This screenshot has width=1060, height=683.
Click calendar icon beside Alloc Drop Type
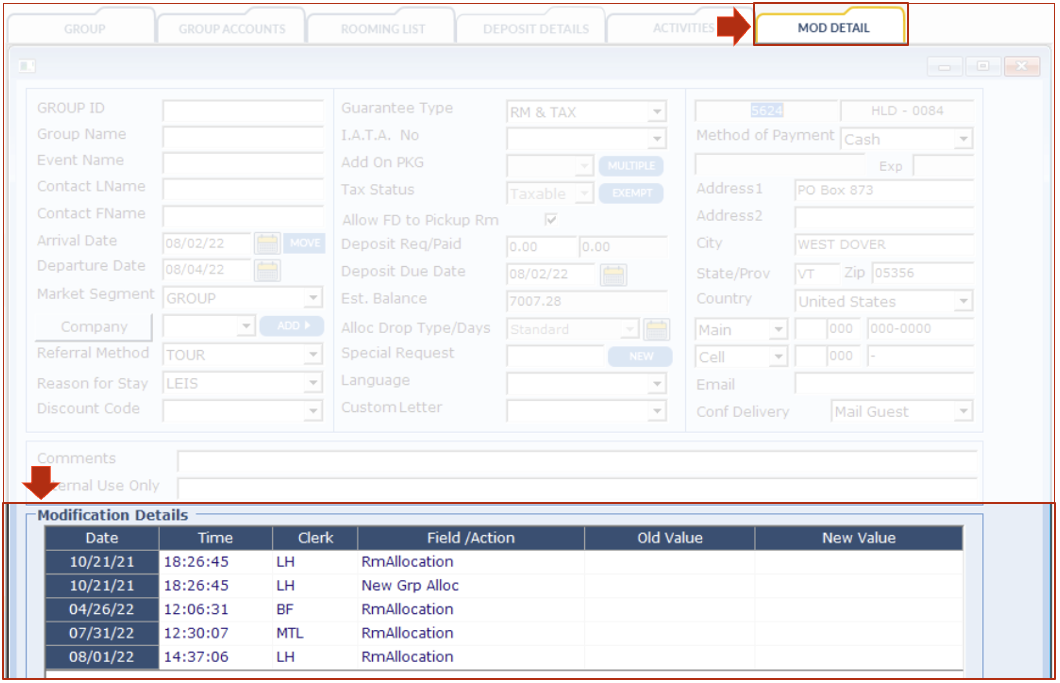(x=656, y=329)
